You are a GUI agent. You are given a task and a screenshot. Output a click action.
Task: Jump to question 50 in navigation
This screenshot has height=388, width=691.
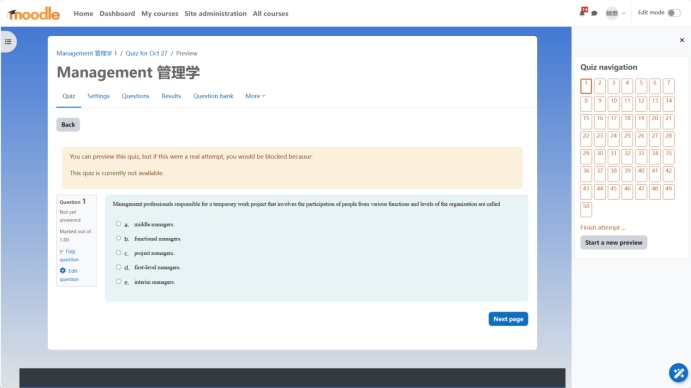[586, 209]
